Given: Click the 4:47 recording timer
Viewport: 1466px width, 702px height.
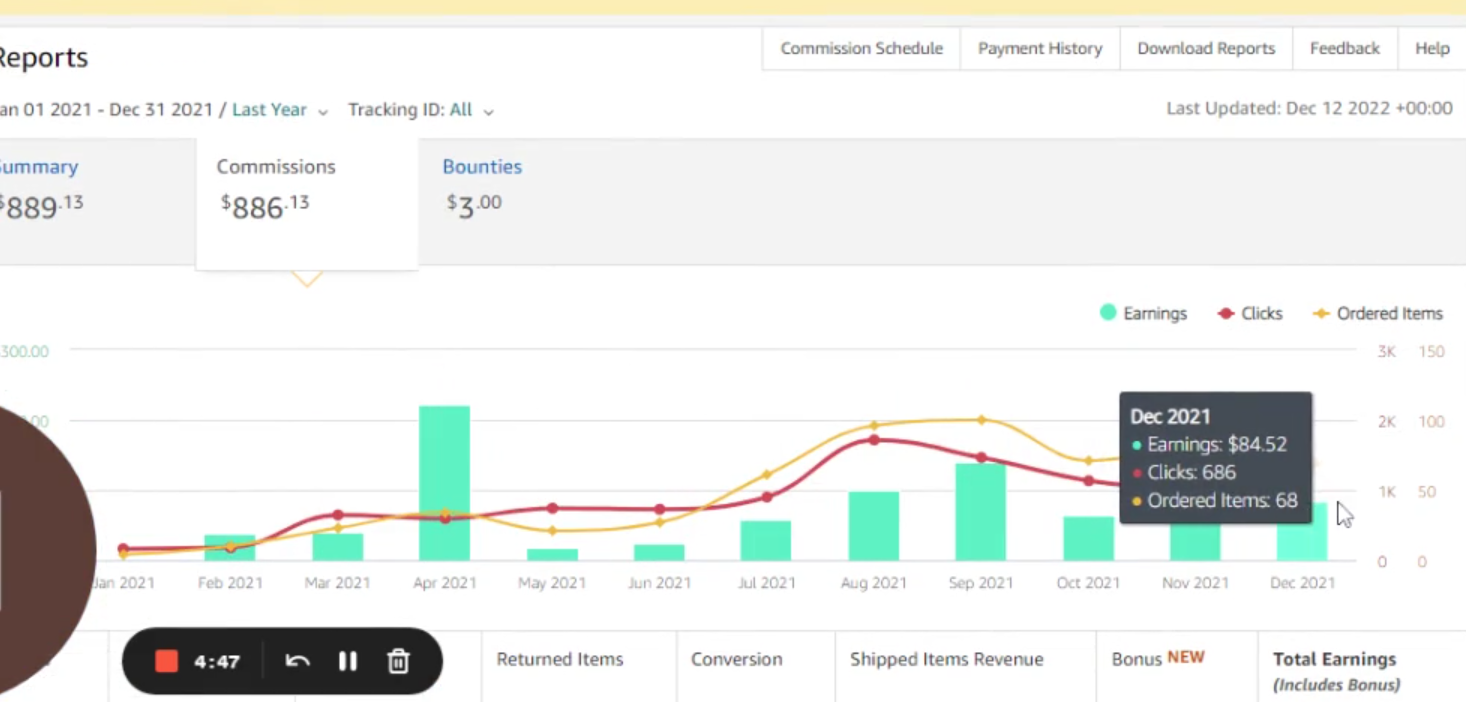Looking at the screenshot, I should [217, 662].
